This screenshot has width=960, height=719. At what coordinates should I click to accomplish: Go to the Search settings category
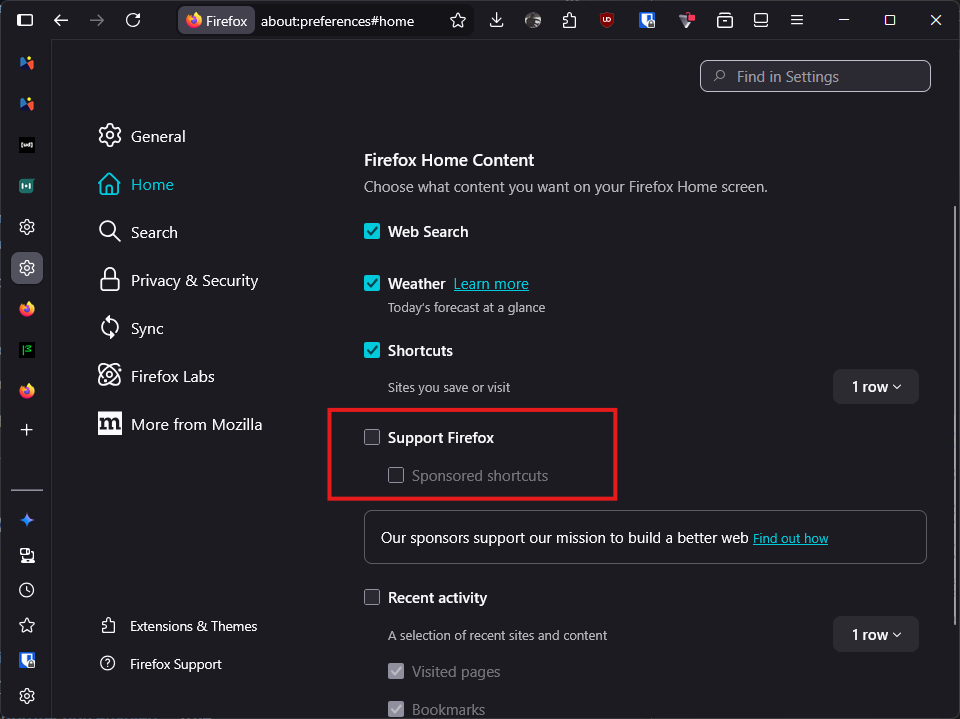coord(154,233)
